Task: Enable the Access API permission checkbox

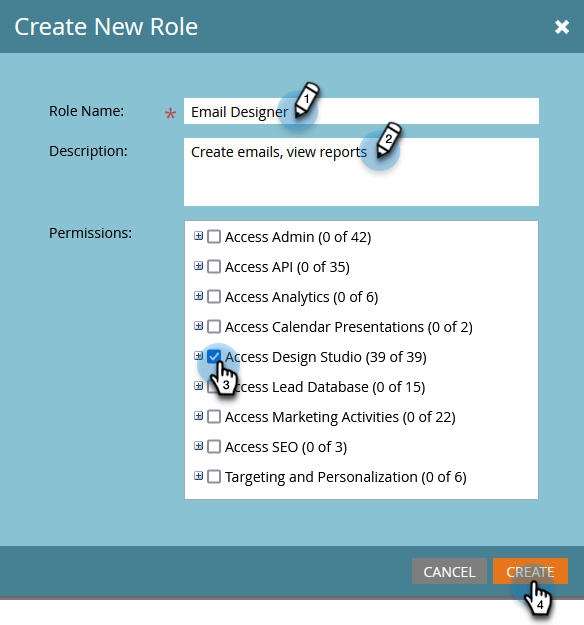Action: click(x=214, y=267)
